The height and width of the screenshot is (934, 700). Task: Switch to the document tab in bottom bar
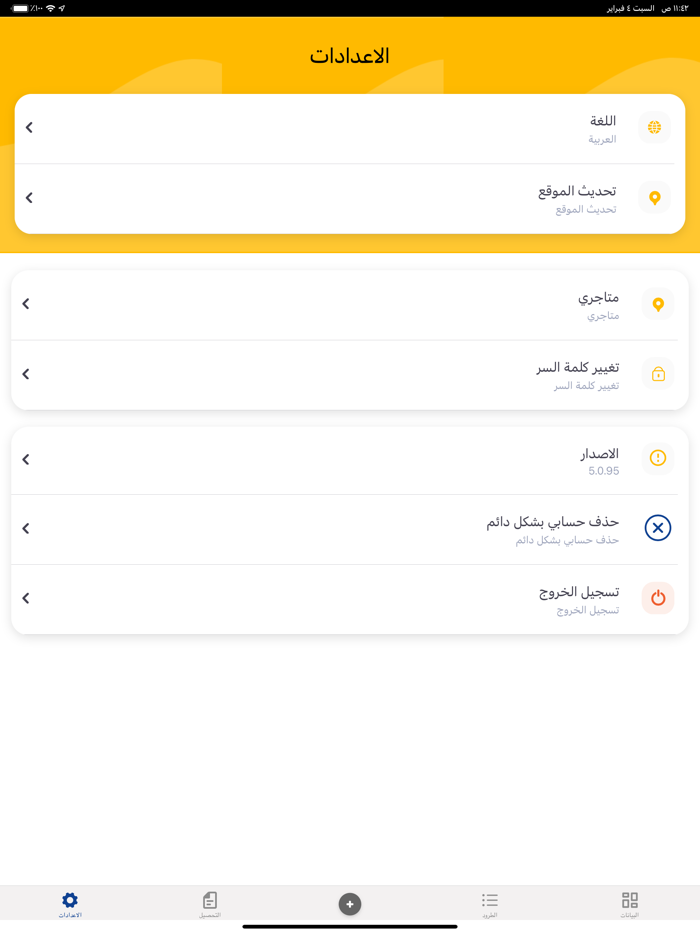(x=209, y=902)
